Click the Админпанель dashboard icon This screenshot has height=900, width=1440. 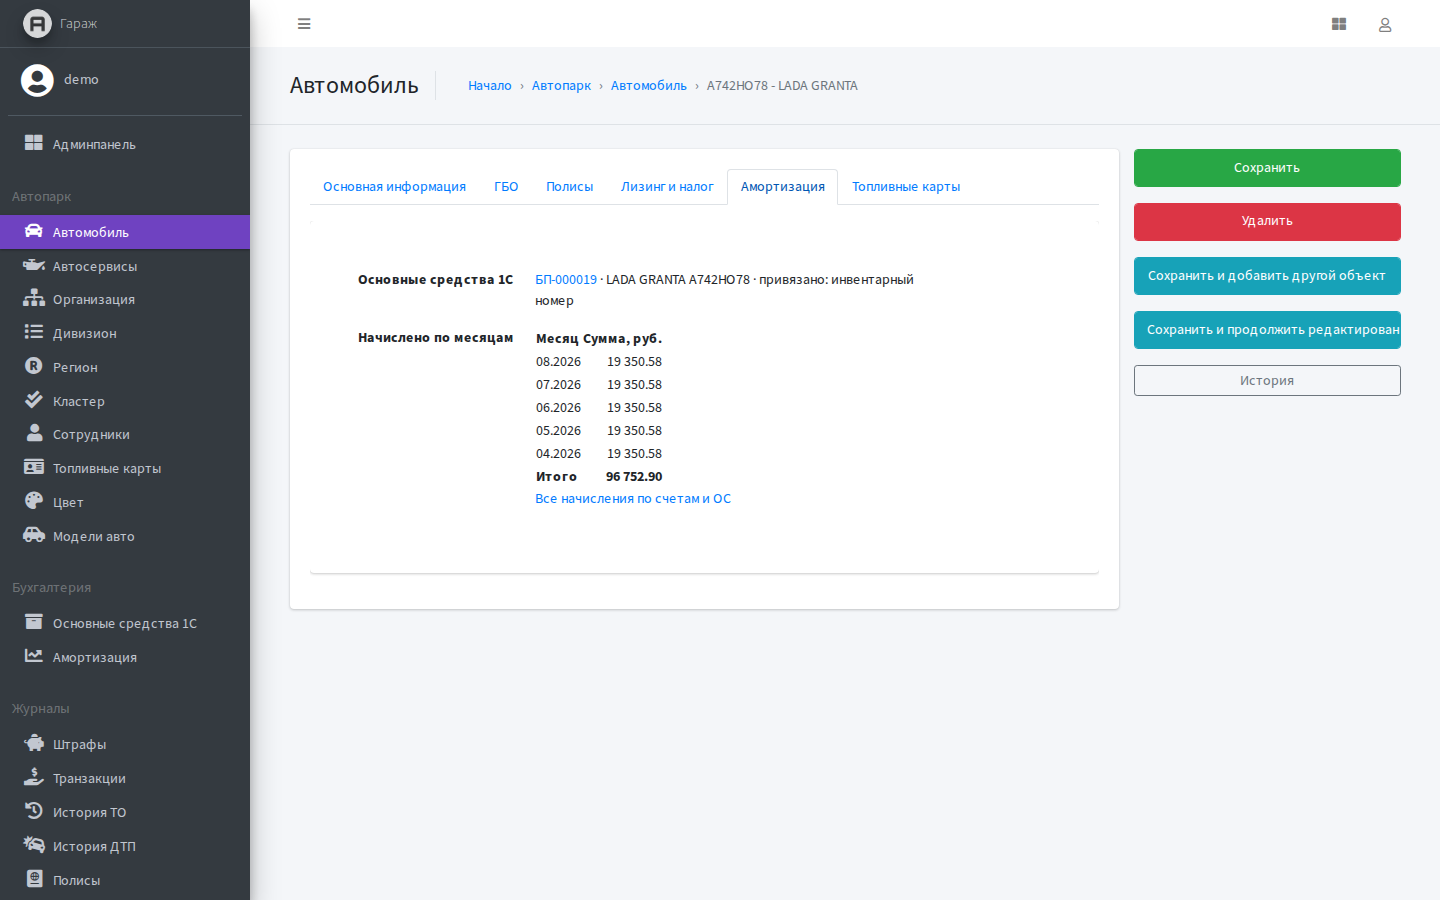(x=34, y=143)
